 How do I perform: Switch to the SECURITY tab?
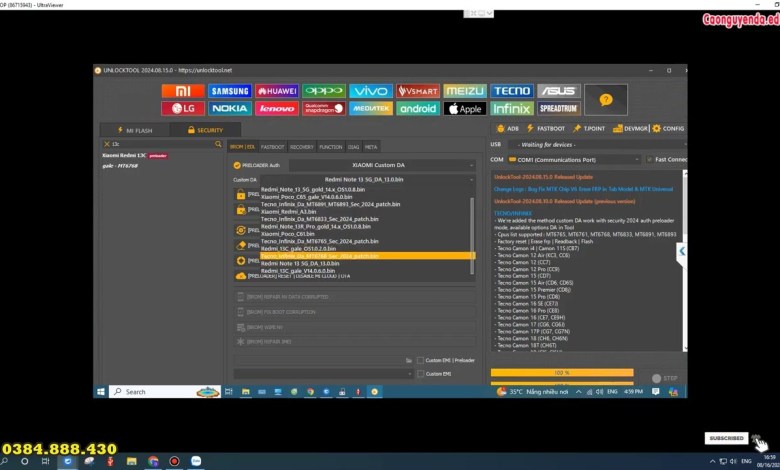[205, 130]
